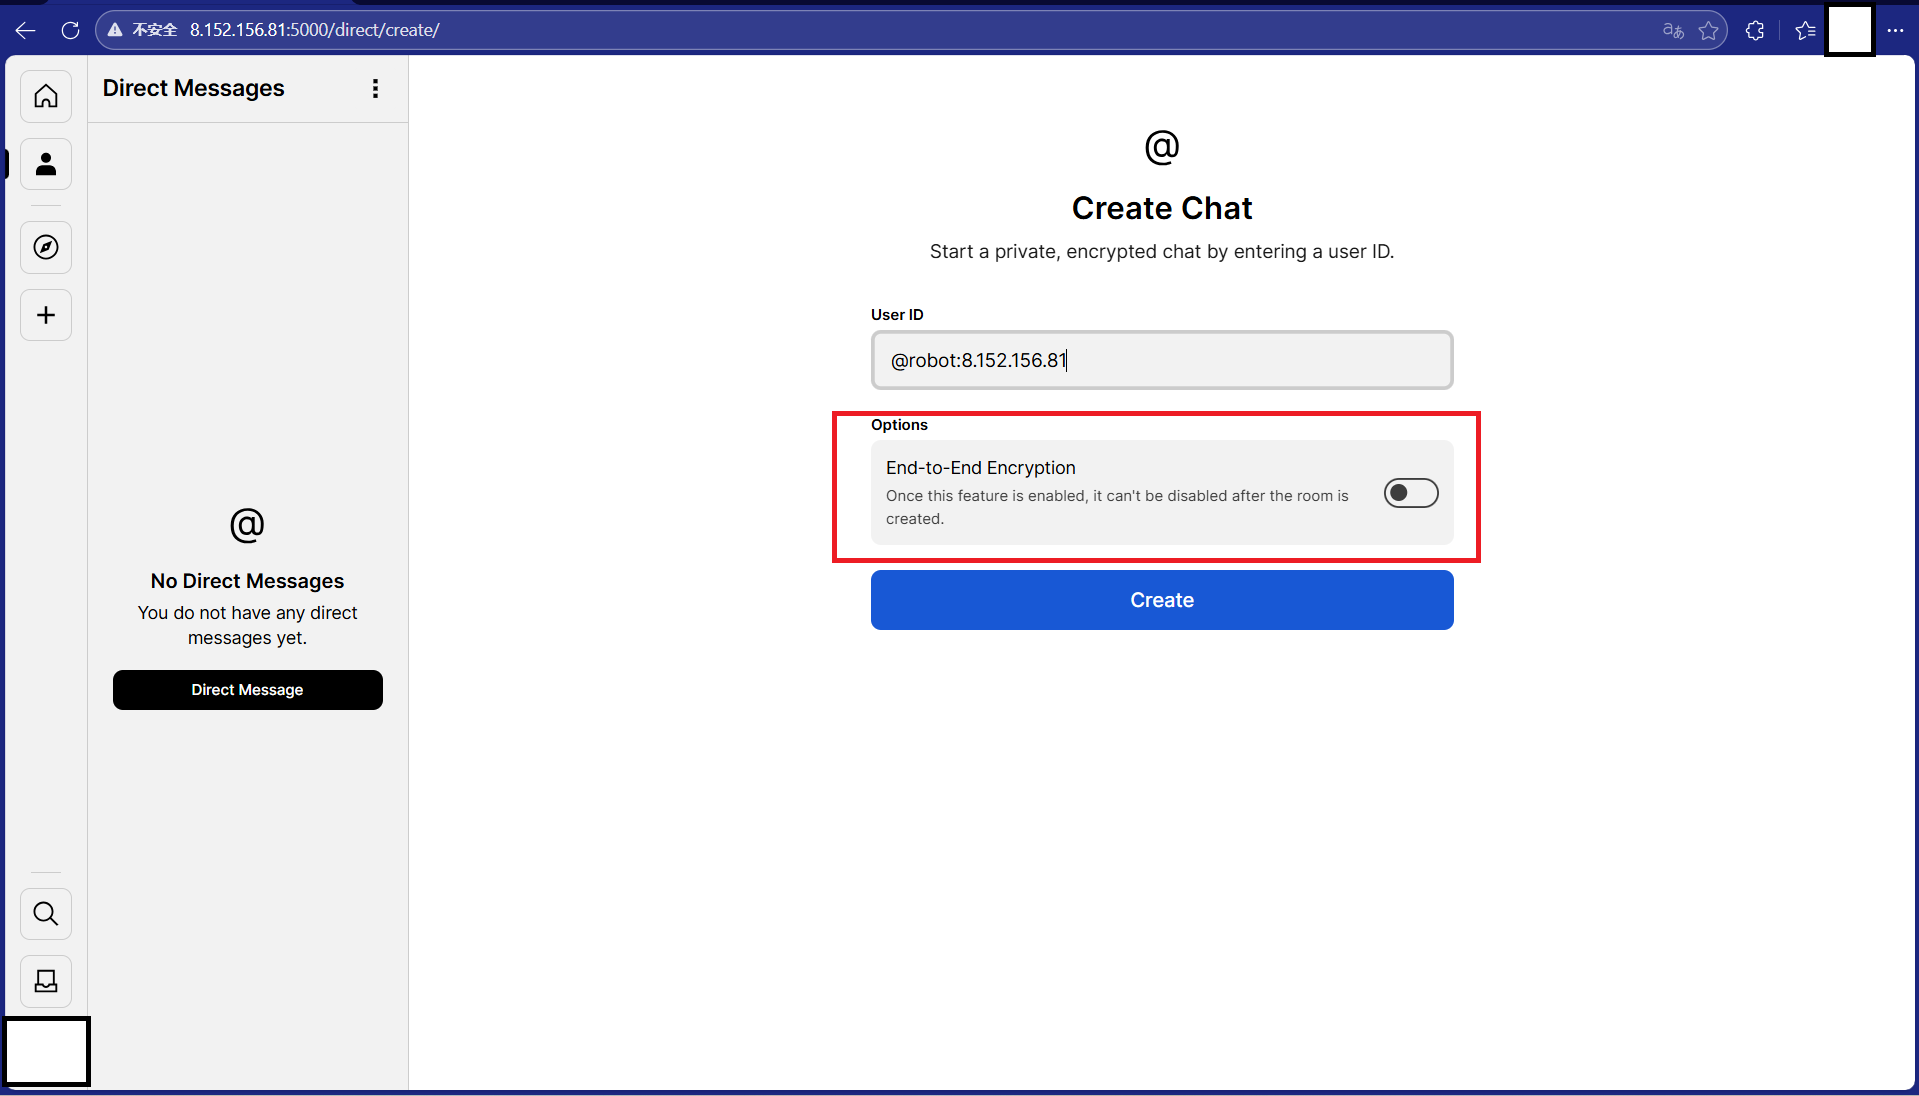Enable the End-to-End Encryption switch
Image resolution: width=1919 pixels, height=1096 pixels.
pyautogui.click(x=1410, y=493)
